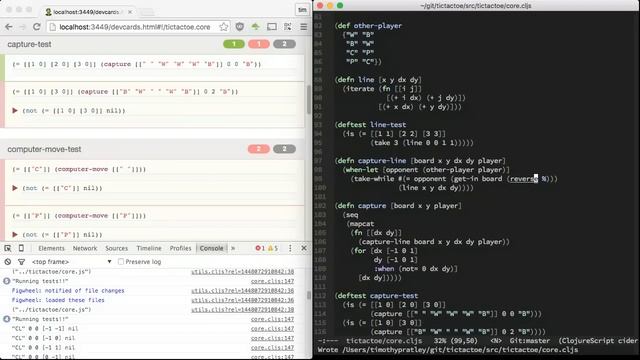640x360 pixels.
Task: Click the devcards page vertical scrollbar
Action: click(x=308, y=100)
